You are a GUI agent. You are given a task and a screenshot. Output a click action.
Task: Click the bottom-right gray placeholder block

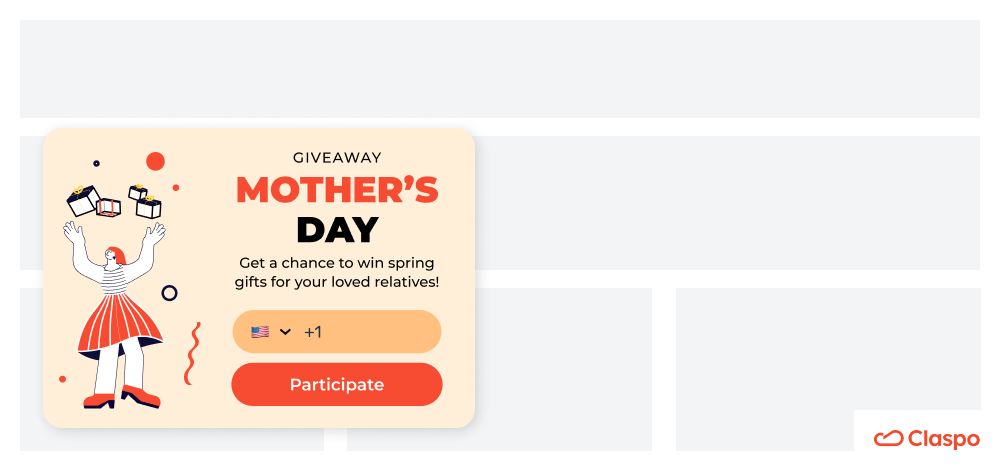point(828,369)
